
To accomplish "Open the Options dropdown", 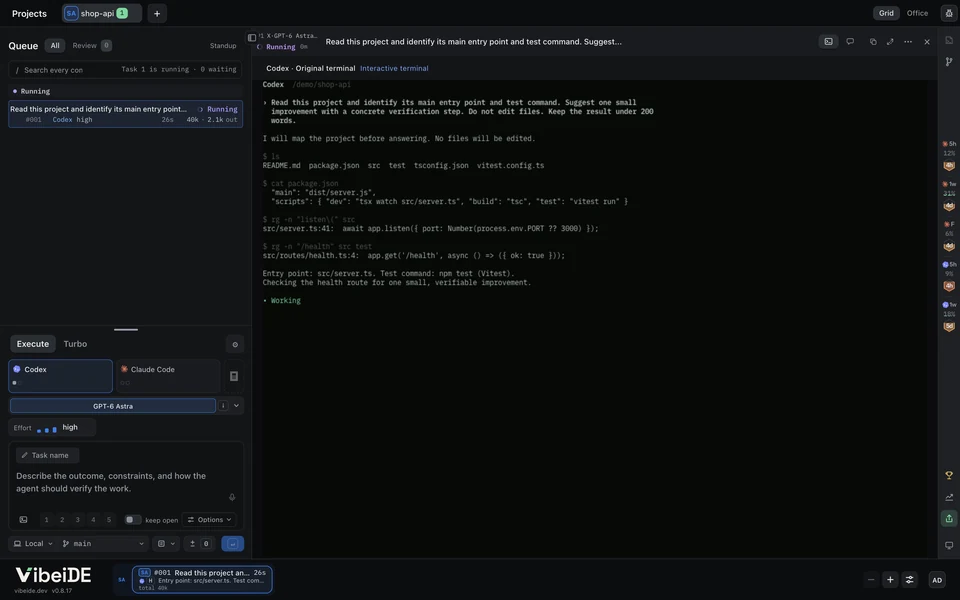I will [209, 520].
